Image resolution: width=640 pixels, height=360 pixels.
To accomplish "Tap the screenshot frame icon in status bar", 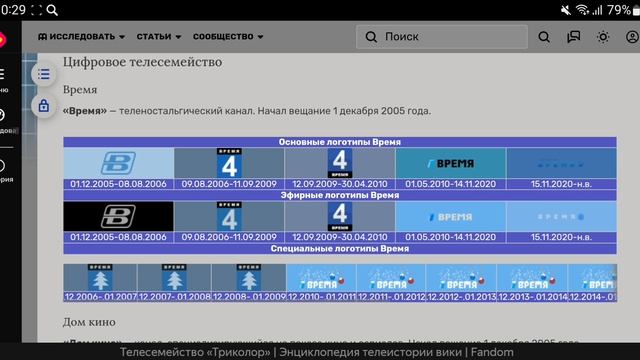I will 36,10.
